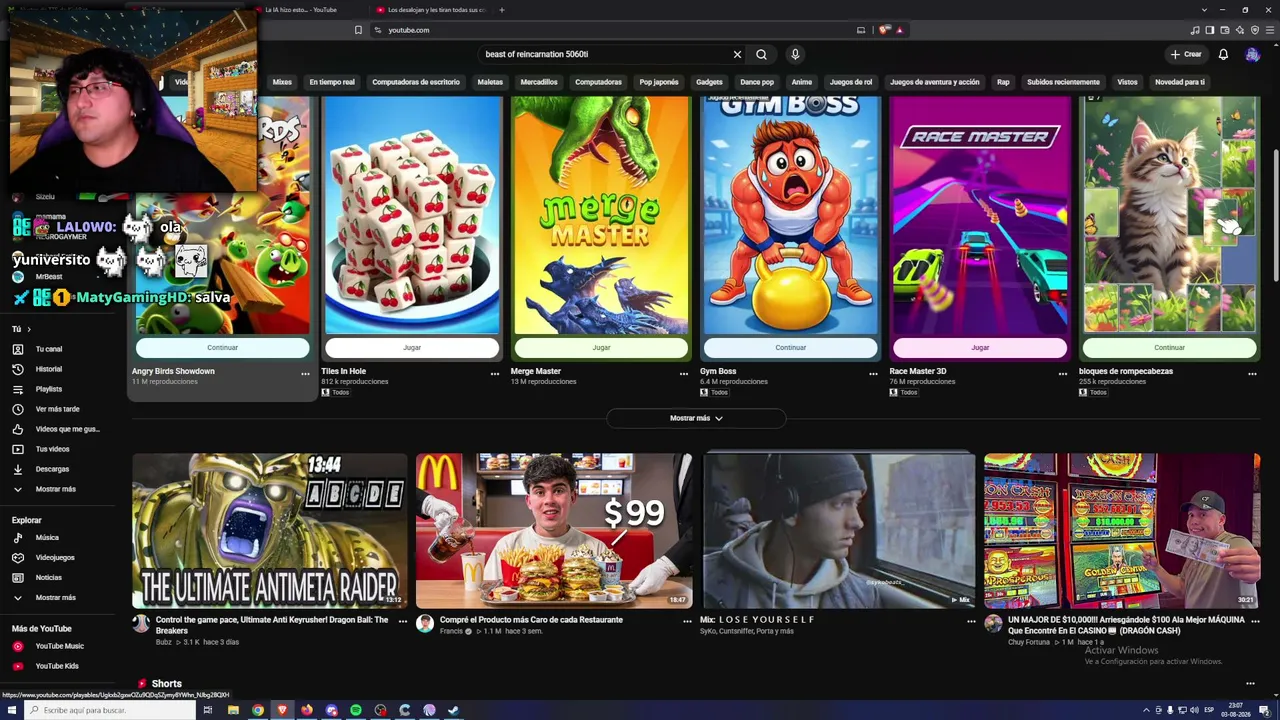Open options menu for Gym Boss
1280x720 pixels.
point(873,373)
